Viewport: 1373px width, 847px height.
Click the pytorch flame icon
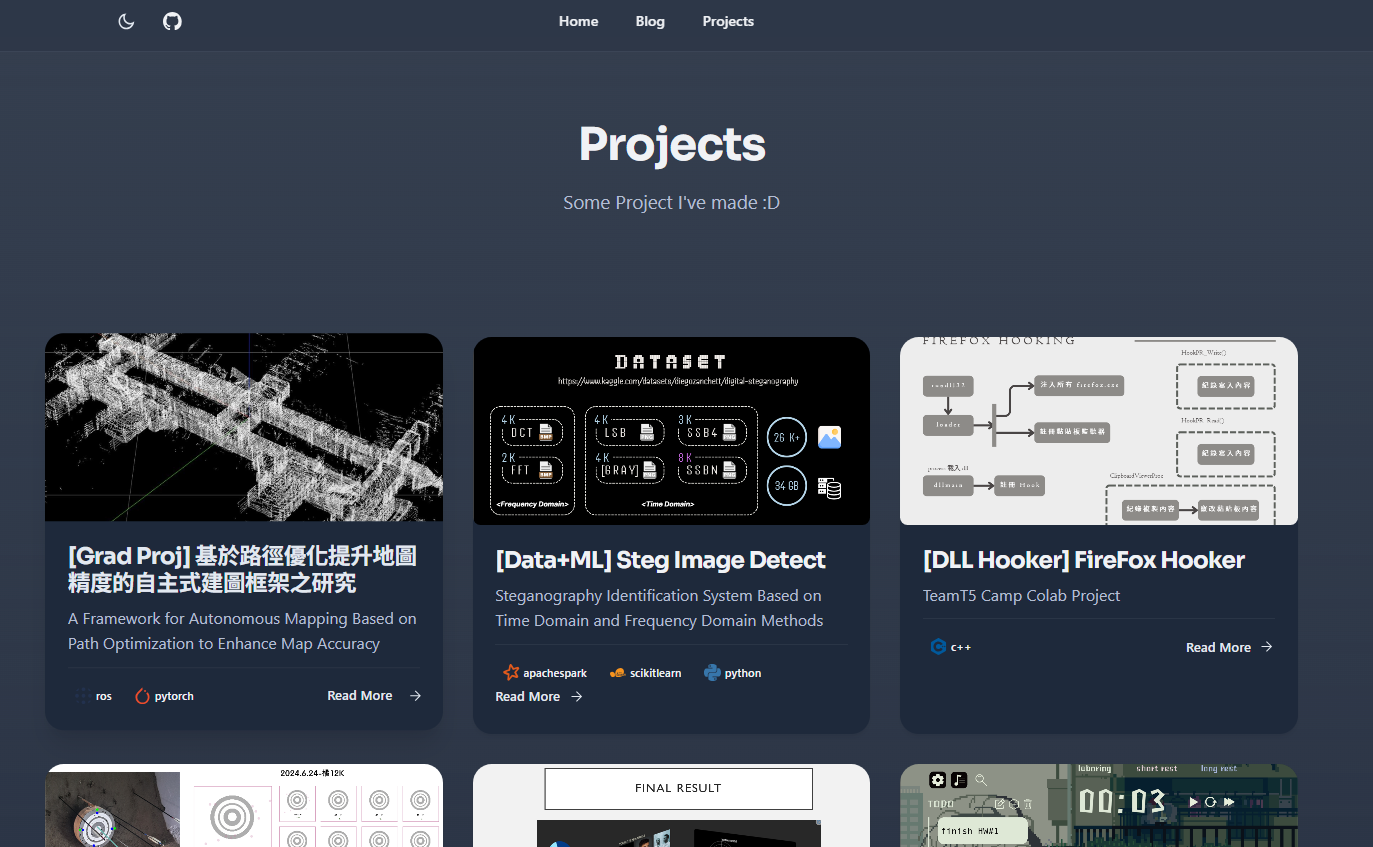142,696
